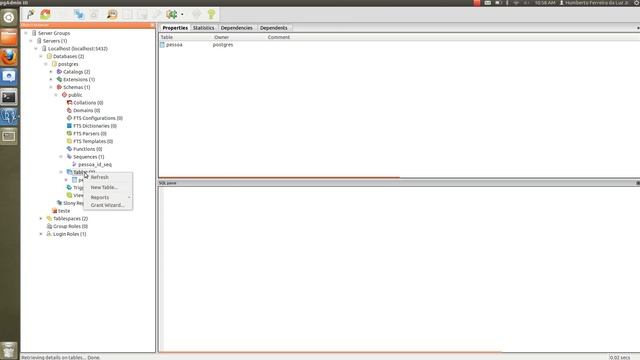This screenshot has width=640, height=360.
Task: Collapse the Servers (1) node
Action: (31, 41)
